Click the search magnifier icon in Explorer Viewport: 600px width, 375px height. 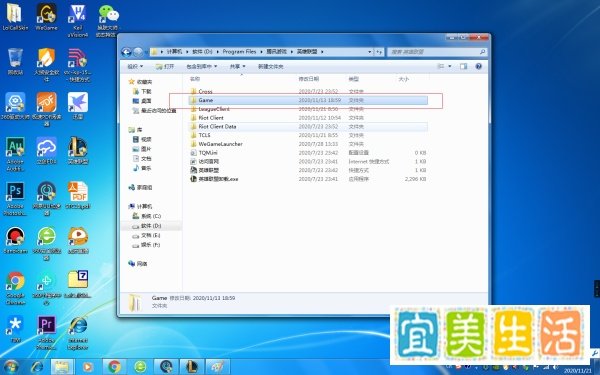pos(483,52)
